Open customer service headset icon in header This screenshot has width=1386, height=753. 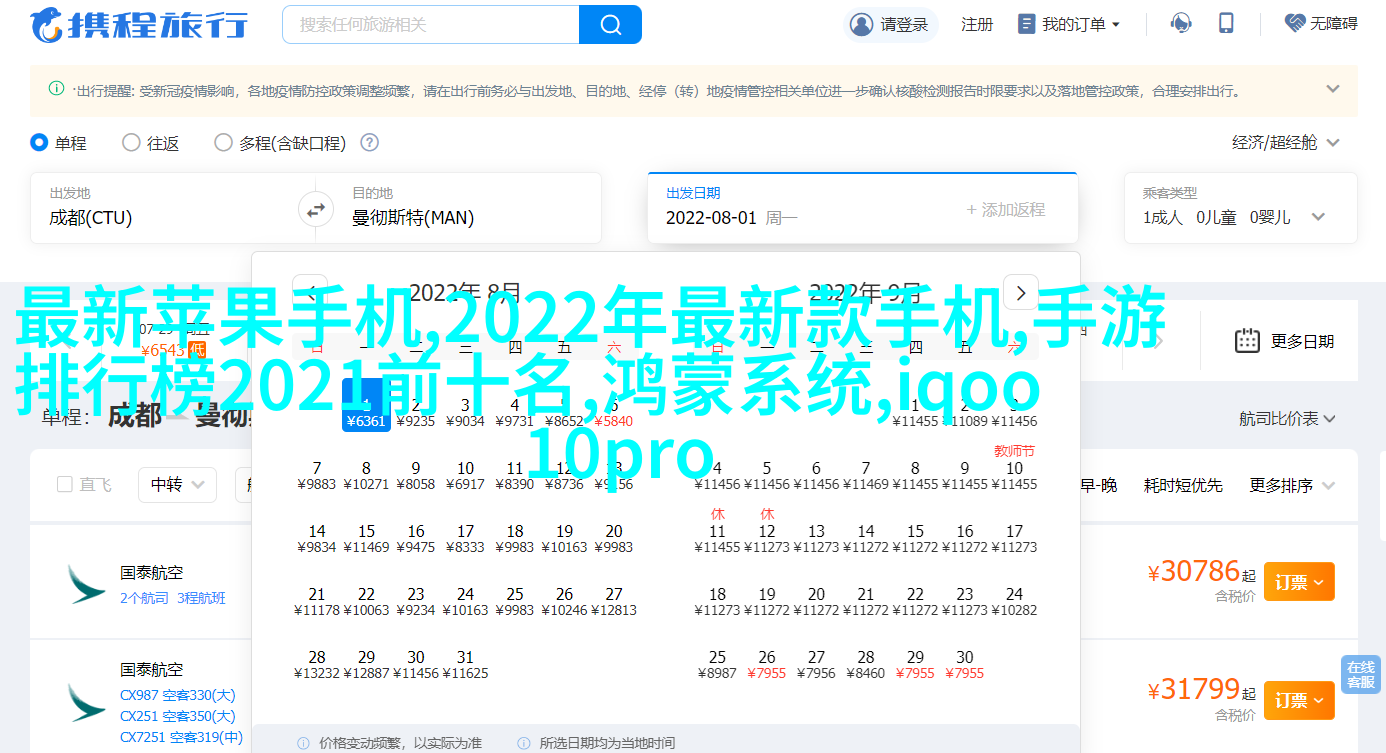click(x=1182, y=24)
